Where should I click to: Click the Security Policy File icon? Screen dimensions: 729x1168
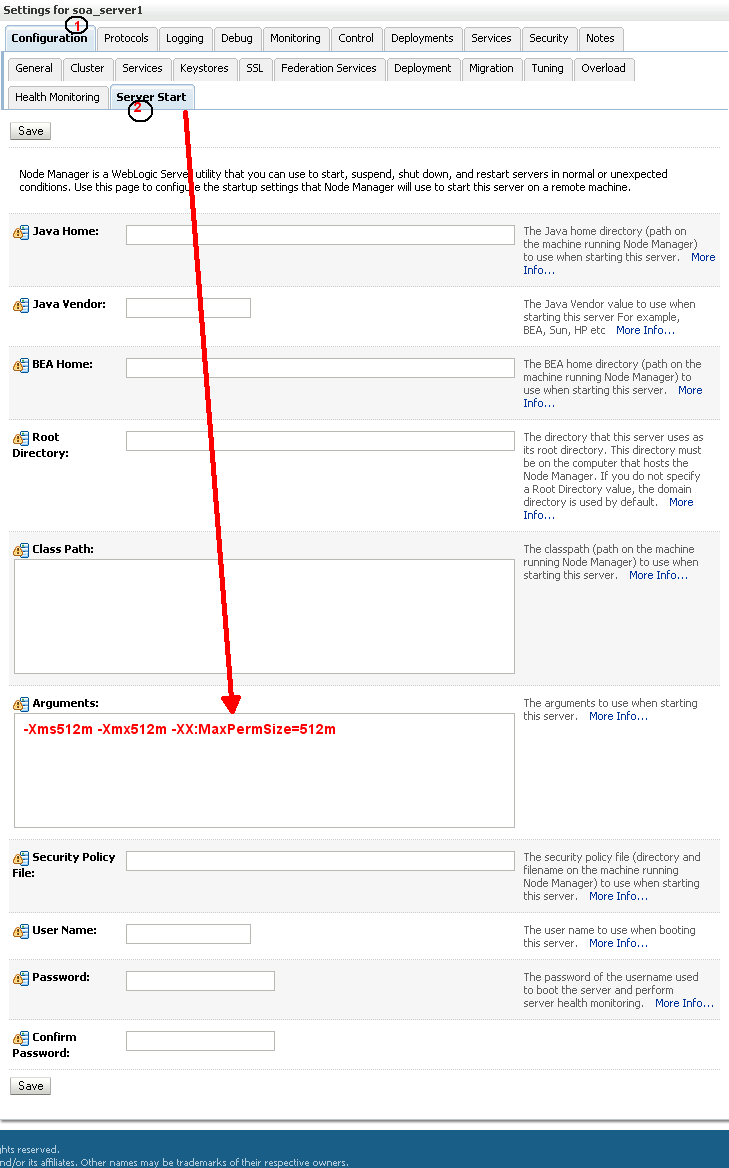(x=21, y=858)
